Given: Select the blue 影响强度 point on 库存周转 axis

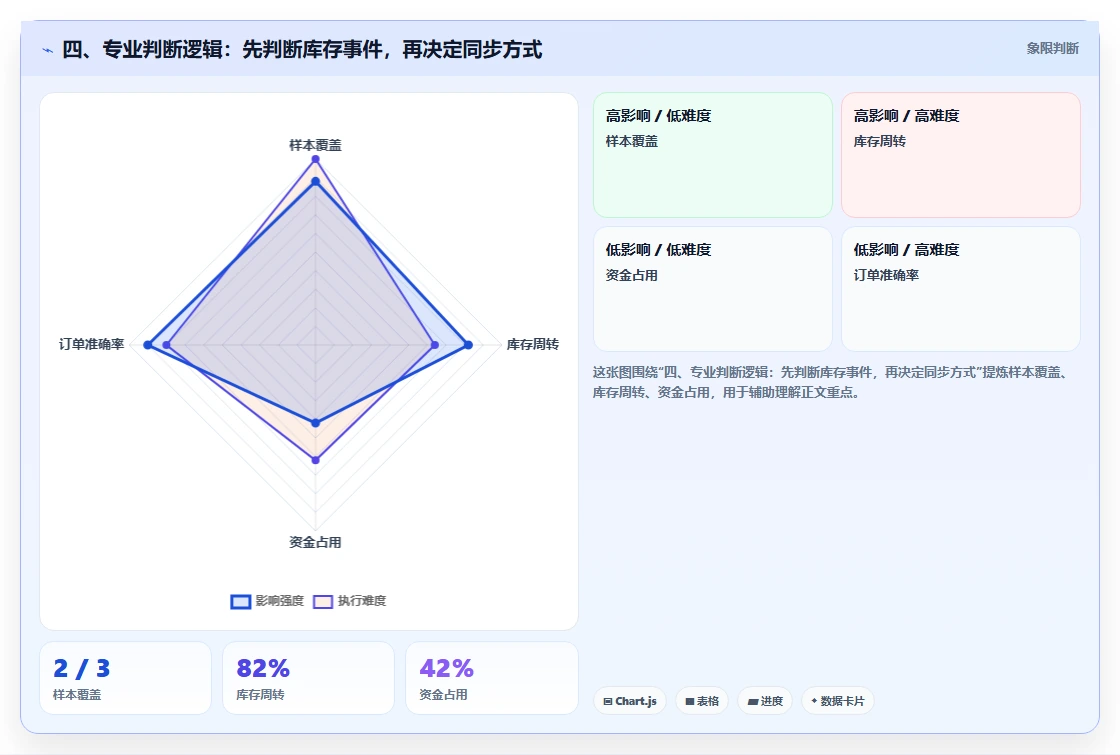Looking at the screenshot, I should point(469,345).
